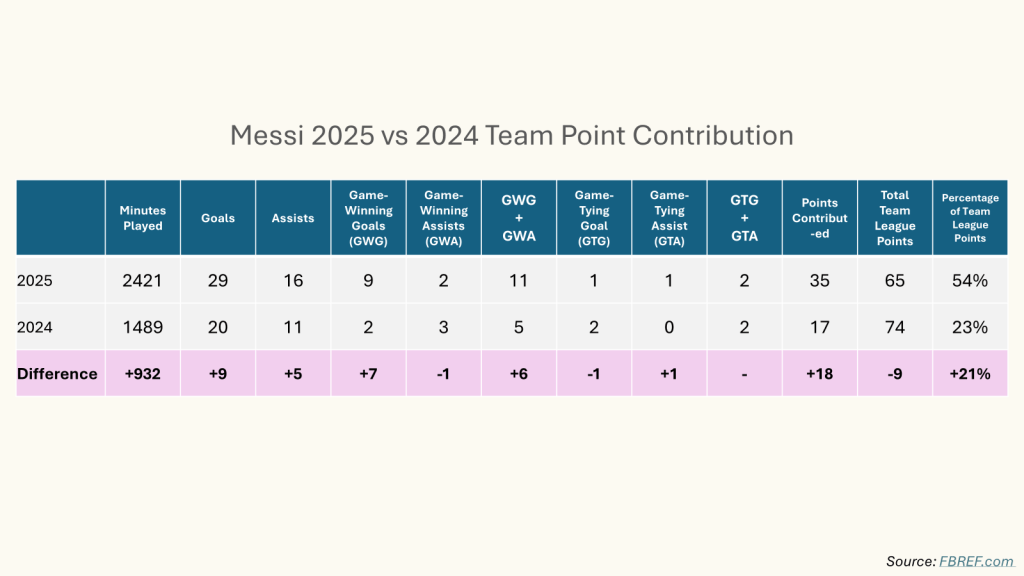This screenshot has width=1024, height=576.
Task: Select the Assists column header
Action: (x=293, y=218)
